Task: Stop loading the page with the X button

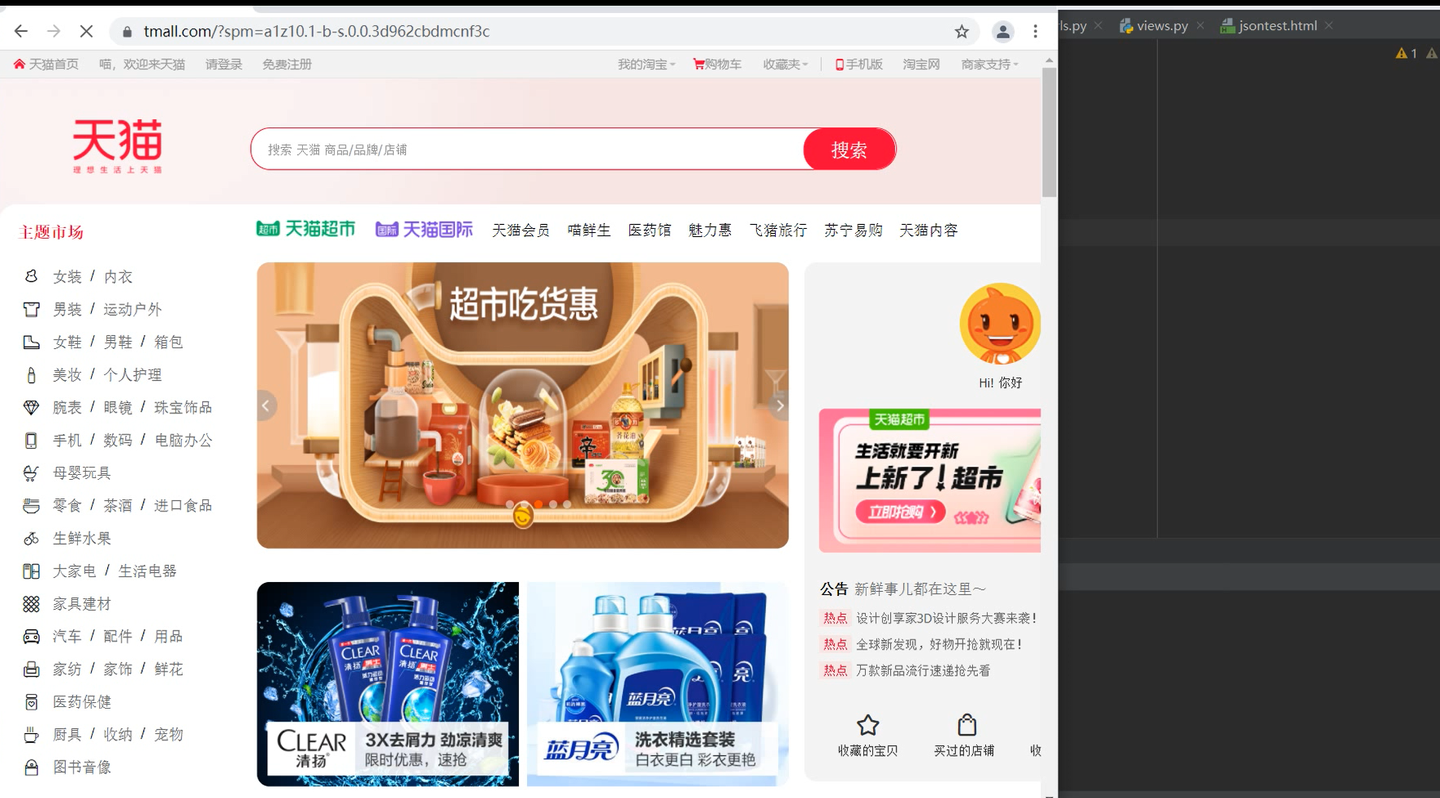Action: point(86,31)
